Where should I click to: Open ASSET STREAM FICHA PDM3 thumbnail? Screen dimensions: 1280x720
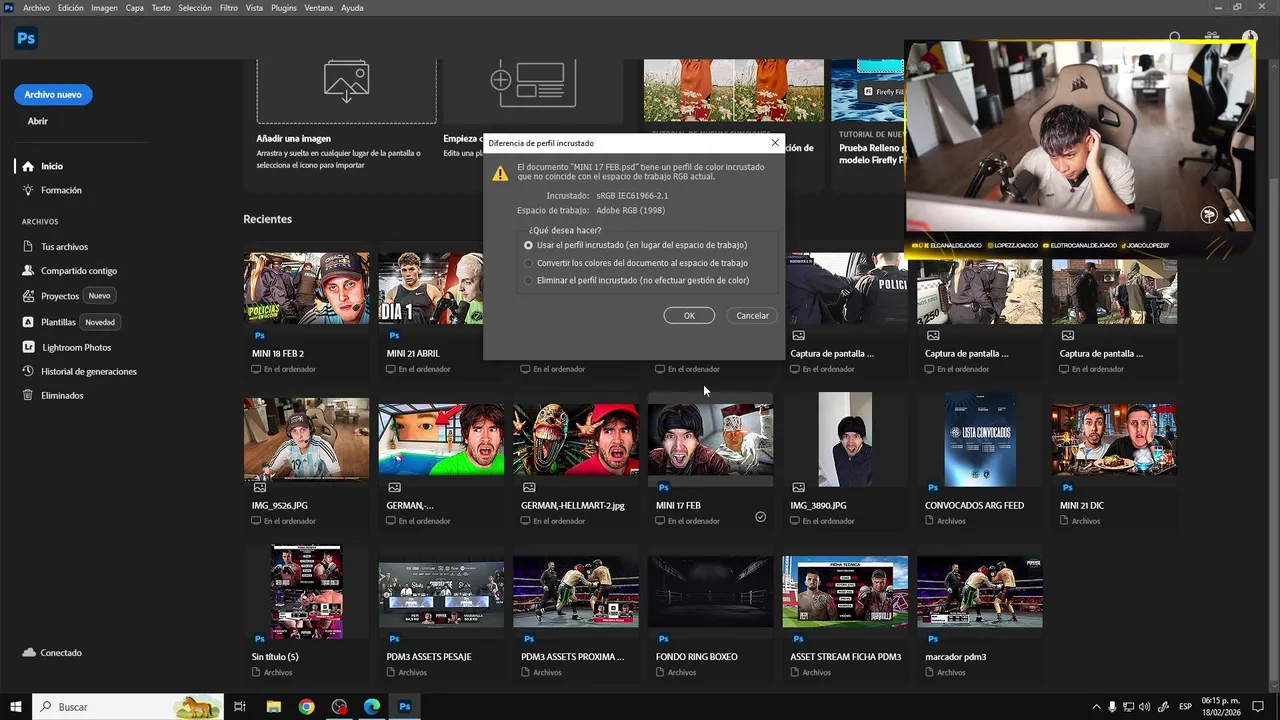coord(845,592)
